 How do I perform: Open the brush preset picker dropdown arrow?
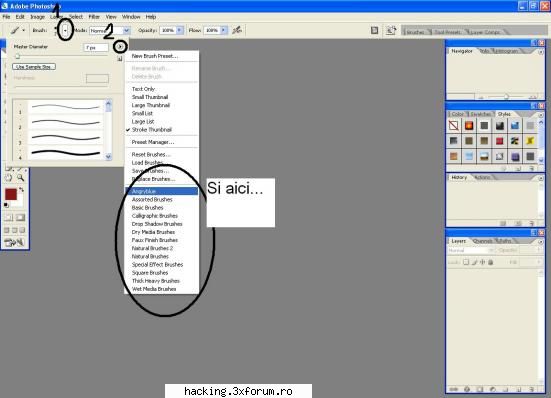[x=65, y=31]
